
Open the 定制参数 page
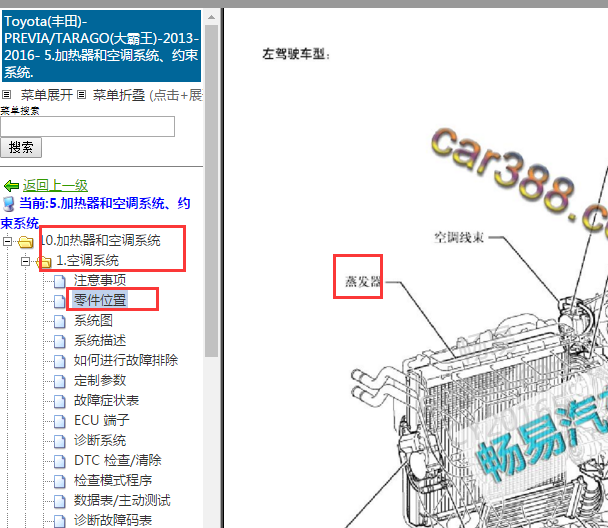pyautogui.click(x=100, y=381)
